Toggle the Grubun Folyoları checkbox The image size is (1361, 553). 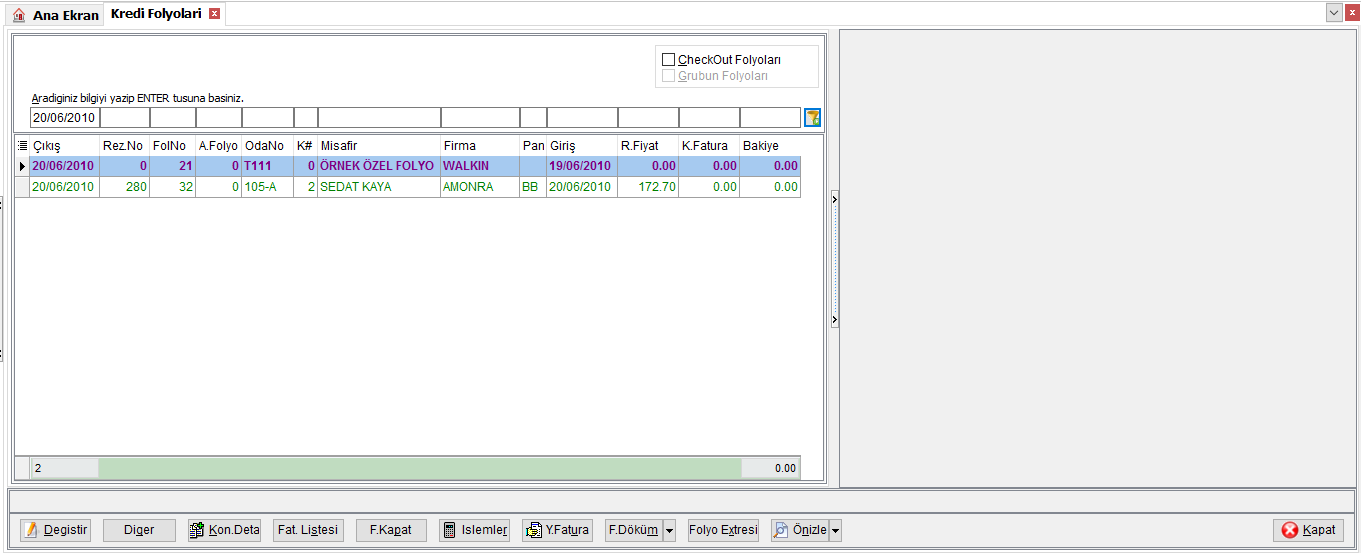(668, 76)
